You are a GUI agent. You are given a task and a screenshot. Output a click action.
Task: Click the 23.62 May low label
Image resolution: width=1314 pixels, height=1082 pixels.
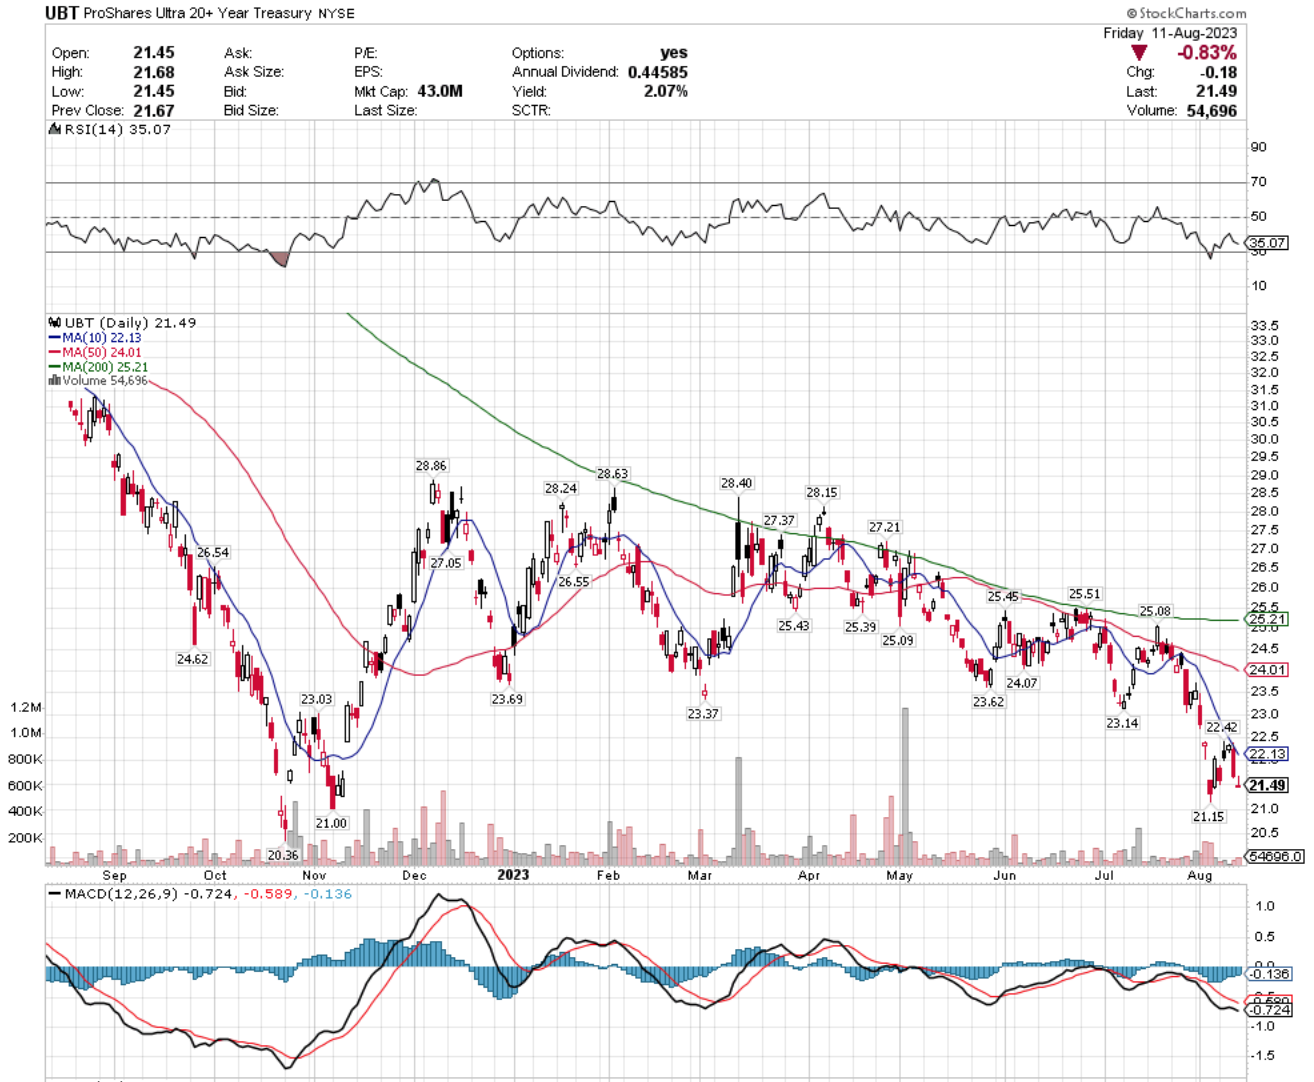(988, 703)
